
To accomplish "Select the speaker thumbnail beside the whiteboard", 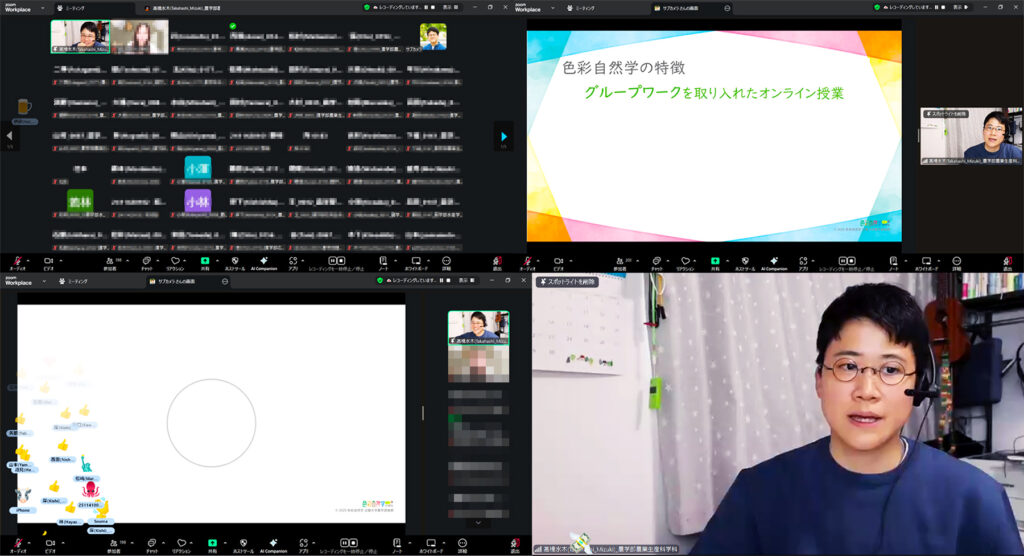I will tap(478, 327).
